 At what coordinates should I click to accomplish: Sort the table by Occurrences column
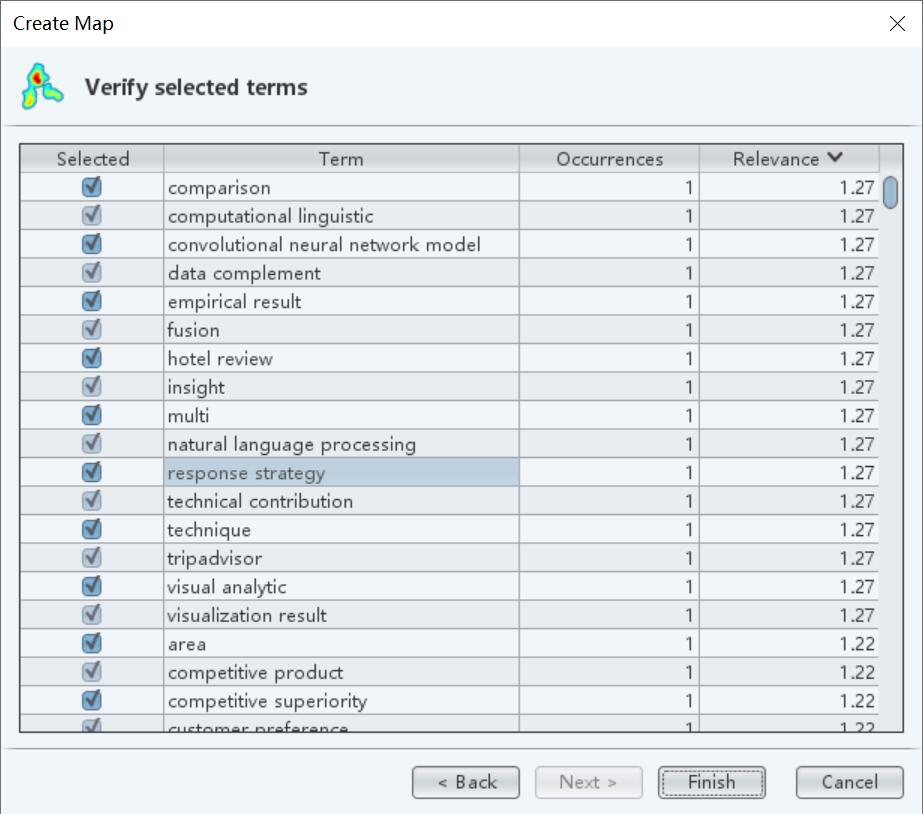pyautogui.click(x=609, y=159)
